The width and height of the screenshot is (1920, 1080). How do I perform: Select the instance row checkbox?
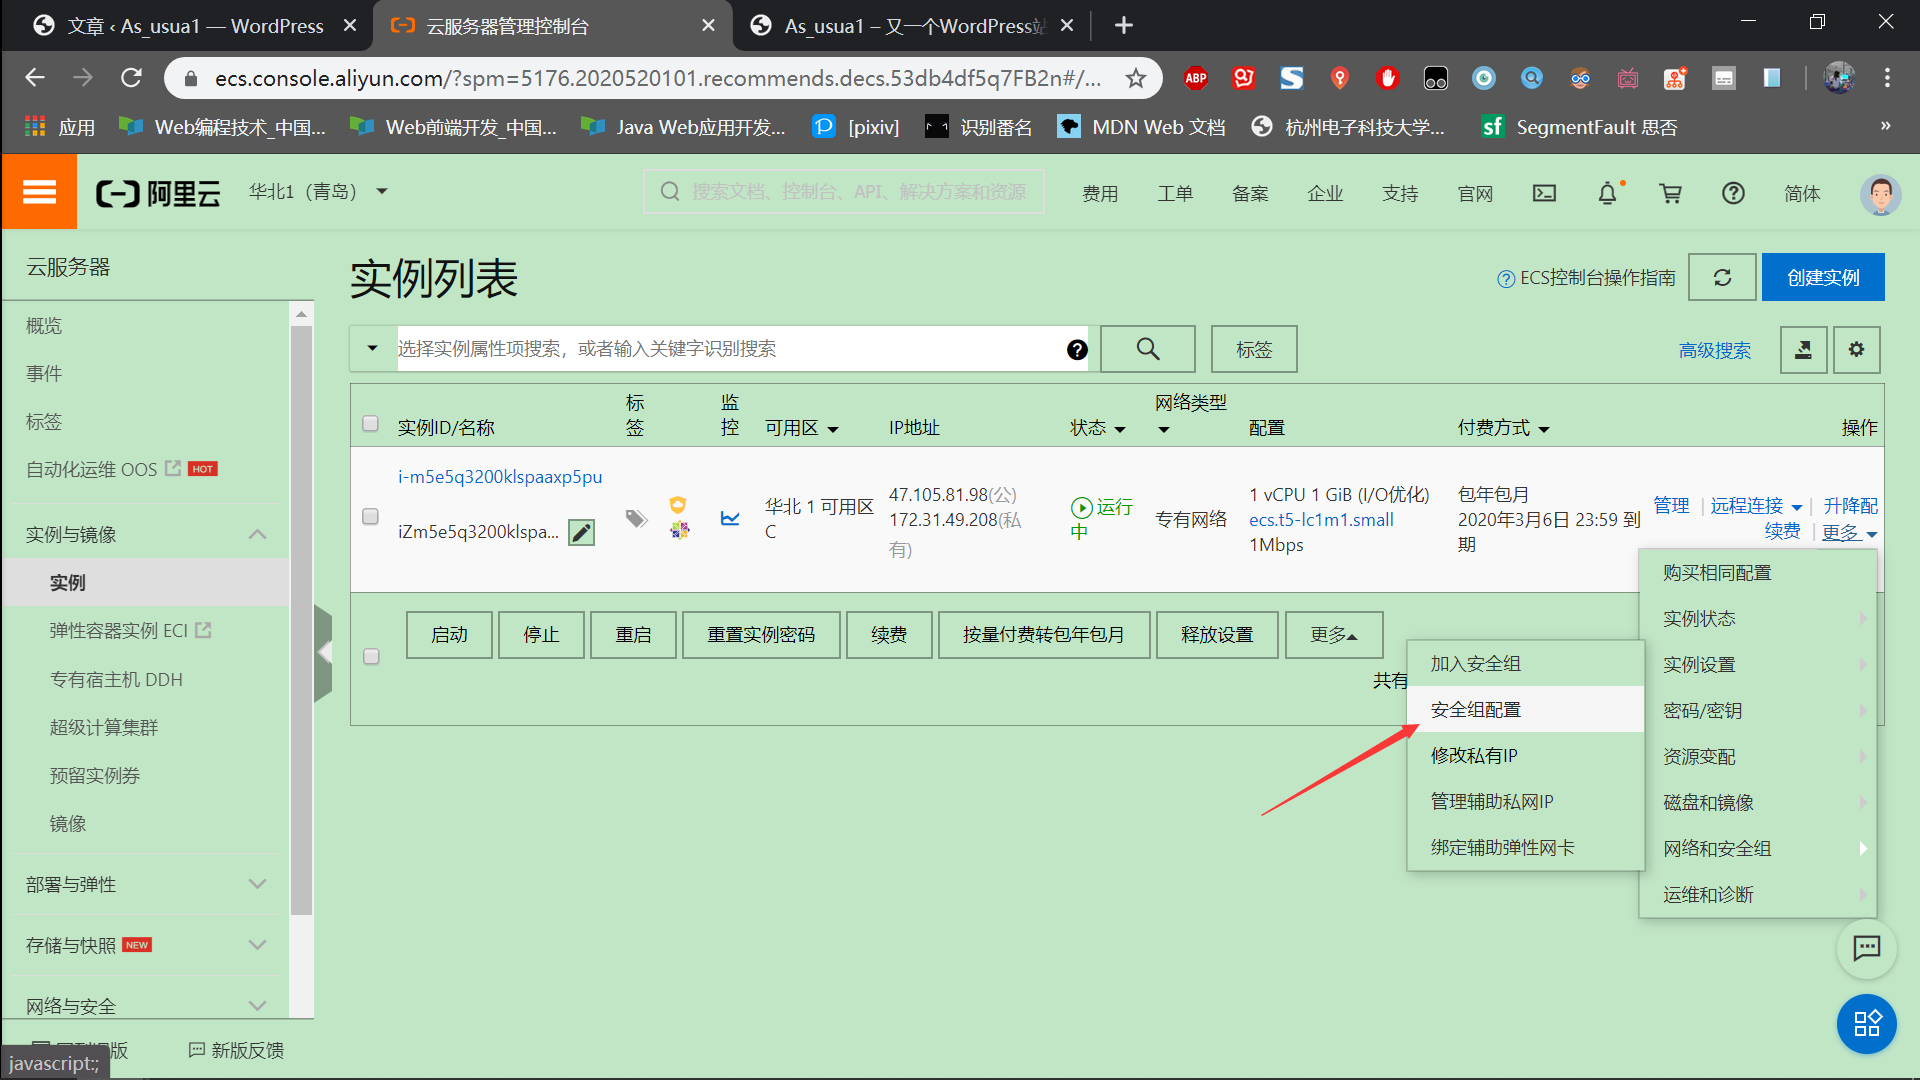point(370,516)
